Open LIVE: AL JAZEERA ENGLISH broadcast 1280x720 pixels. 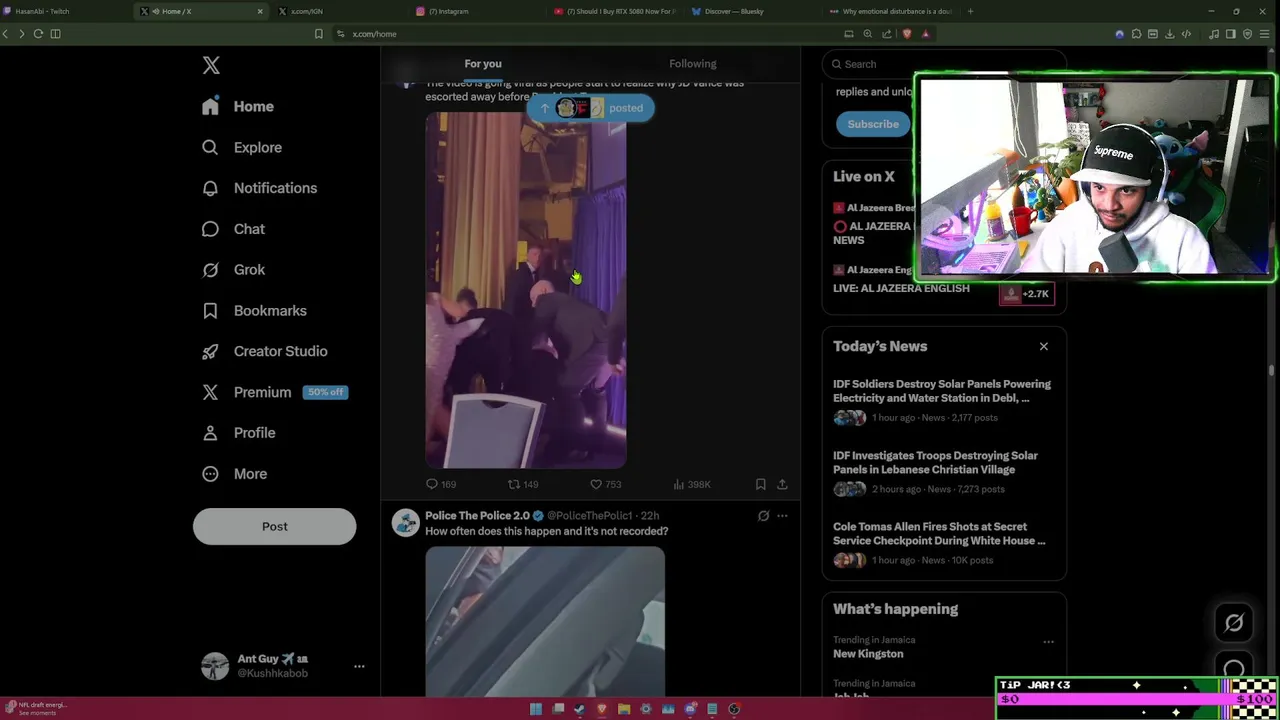(x=901, y=288)
